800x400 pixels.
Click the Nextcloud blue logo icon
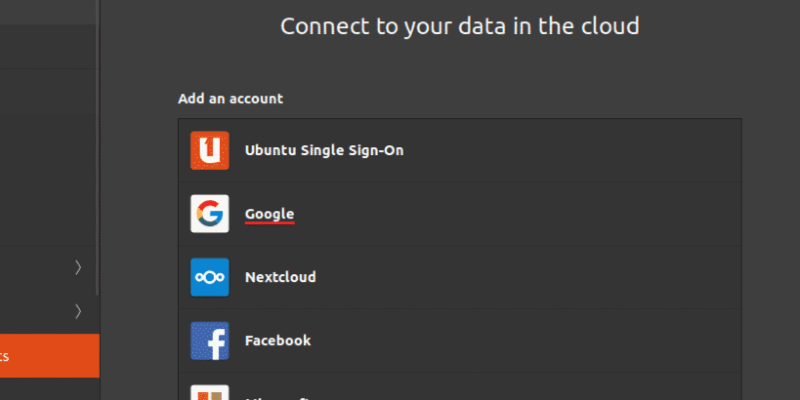[x=210, y=277]
